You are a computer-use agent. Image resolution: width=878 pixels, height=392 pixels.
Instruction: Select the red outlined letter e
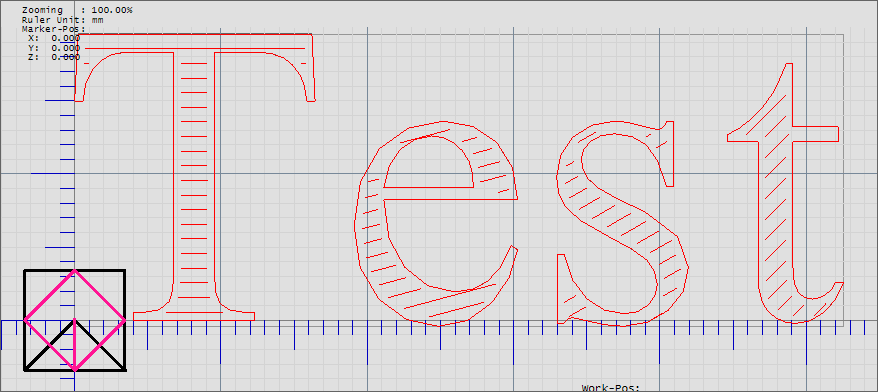click(437, 223)
